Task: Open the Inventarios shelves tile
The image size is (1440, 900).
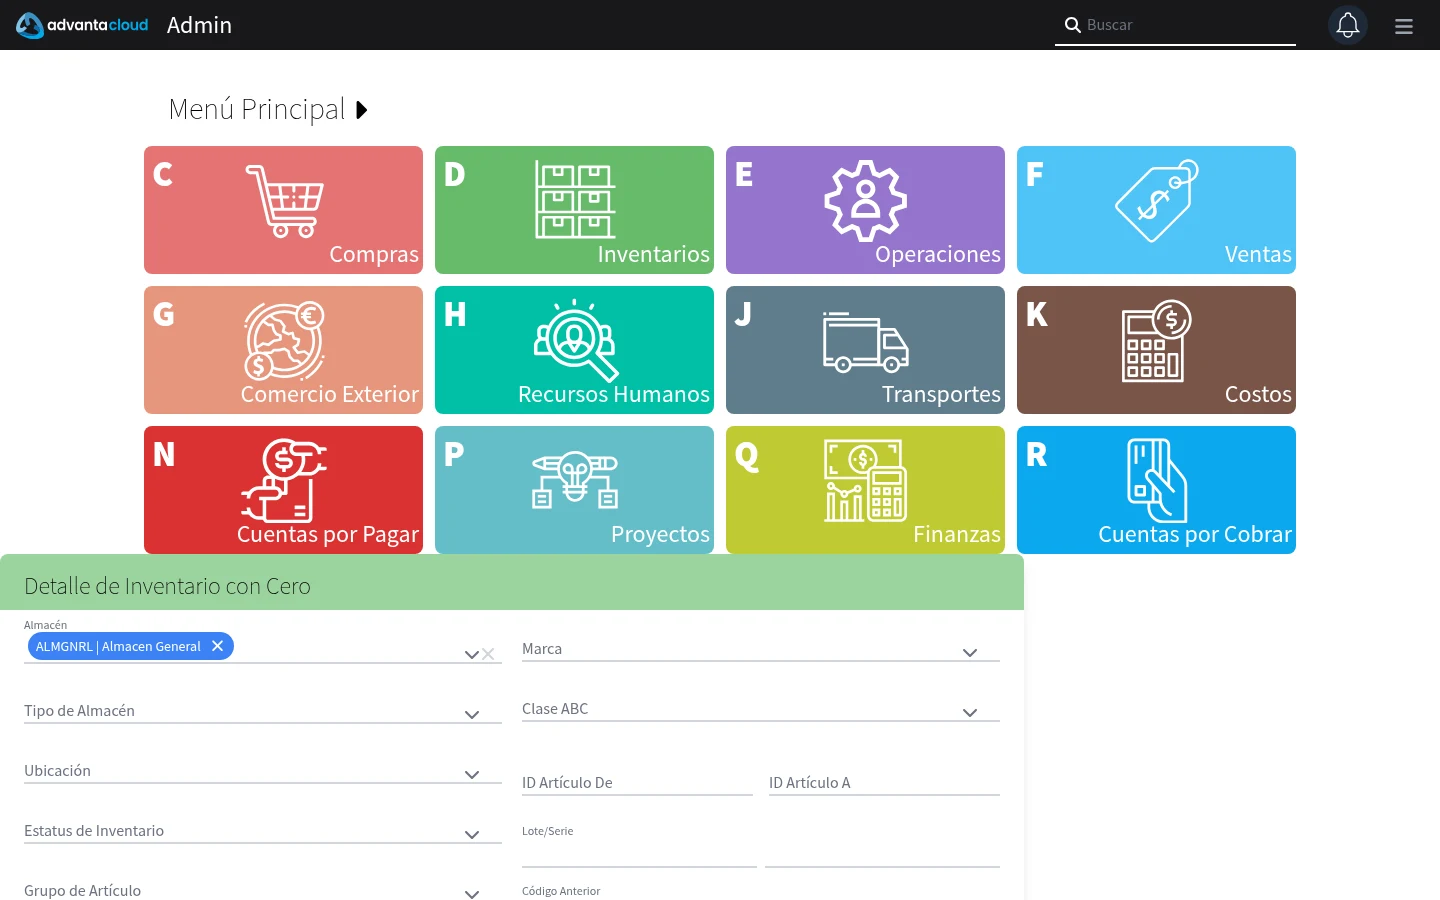Action: point(574,210)
